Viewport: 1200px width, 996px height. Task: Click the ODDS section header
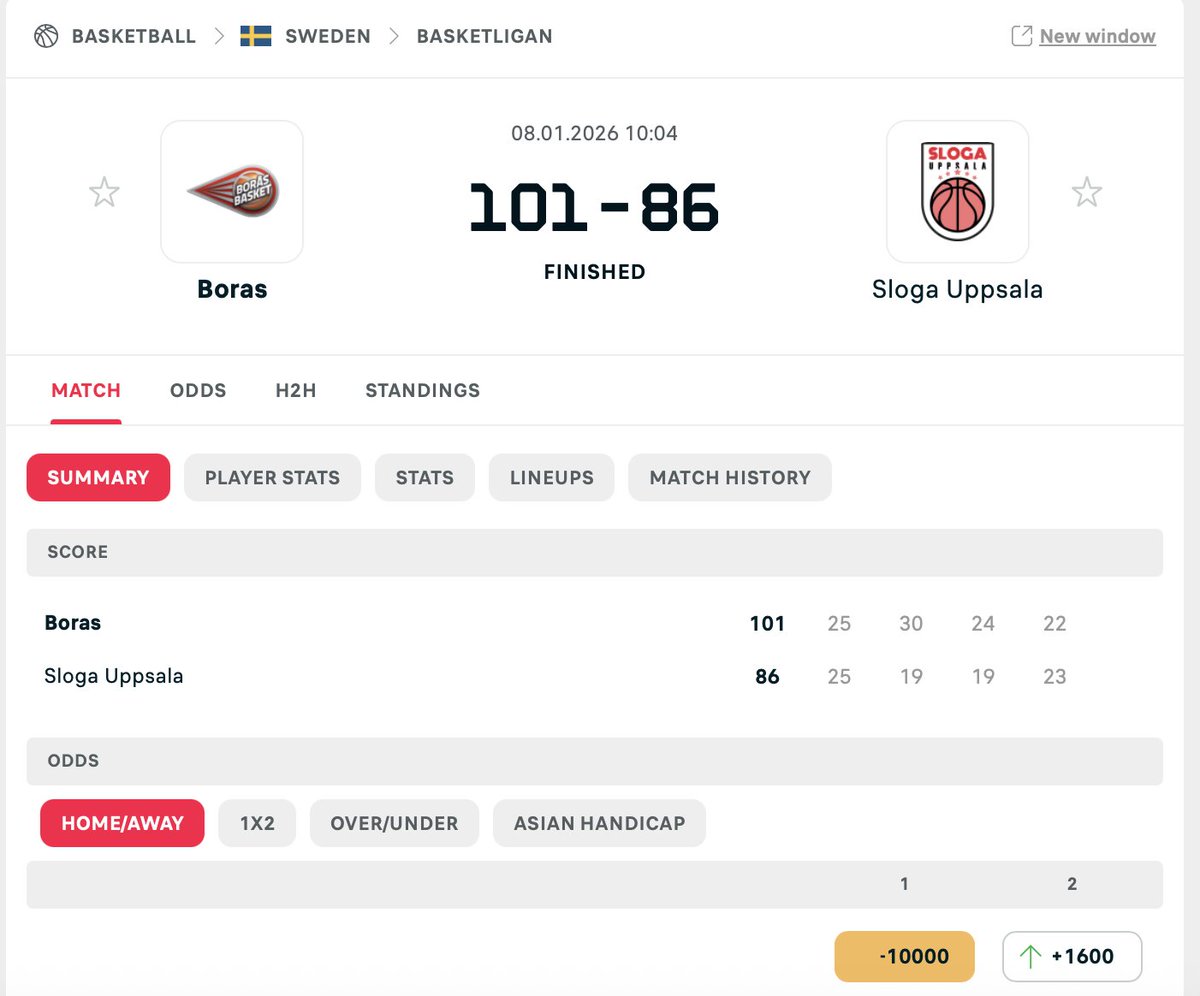pos(594,761)
